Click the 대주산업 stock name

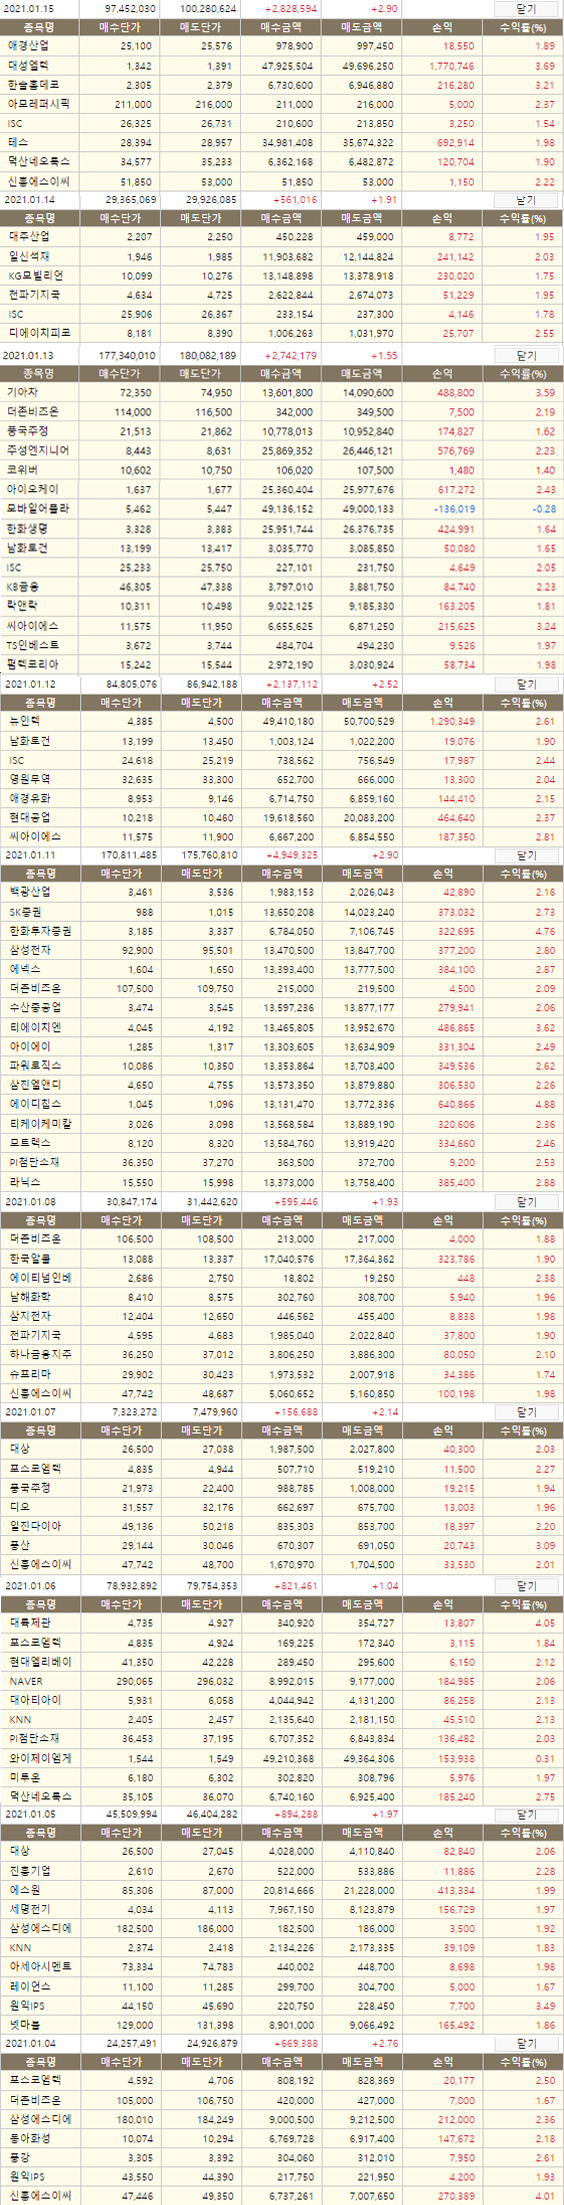[27, 237]
